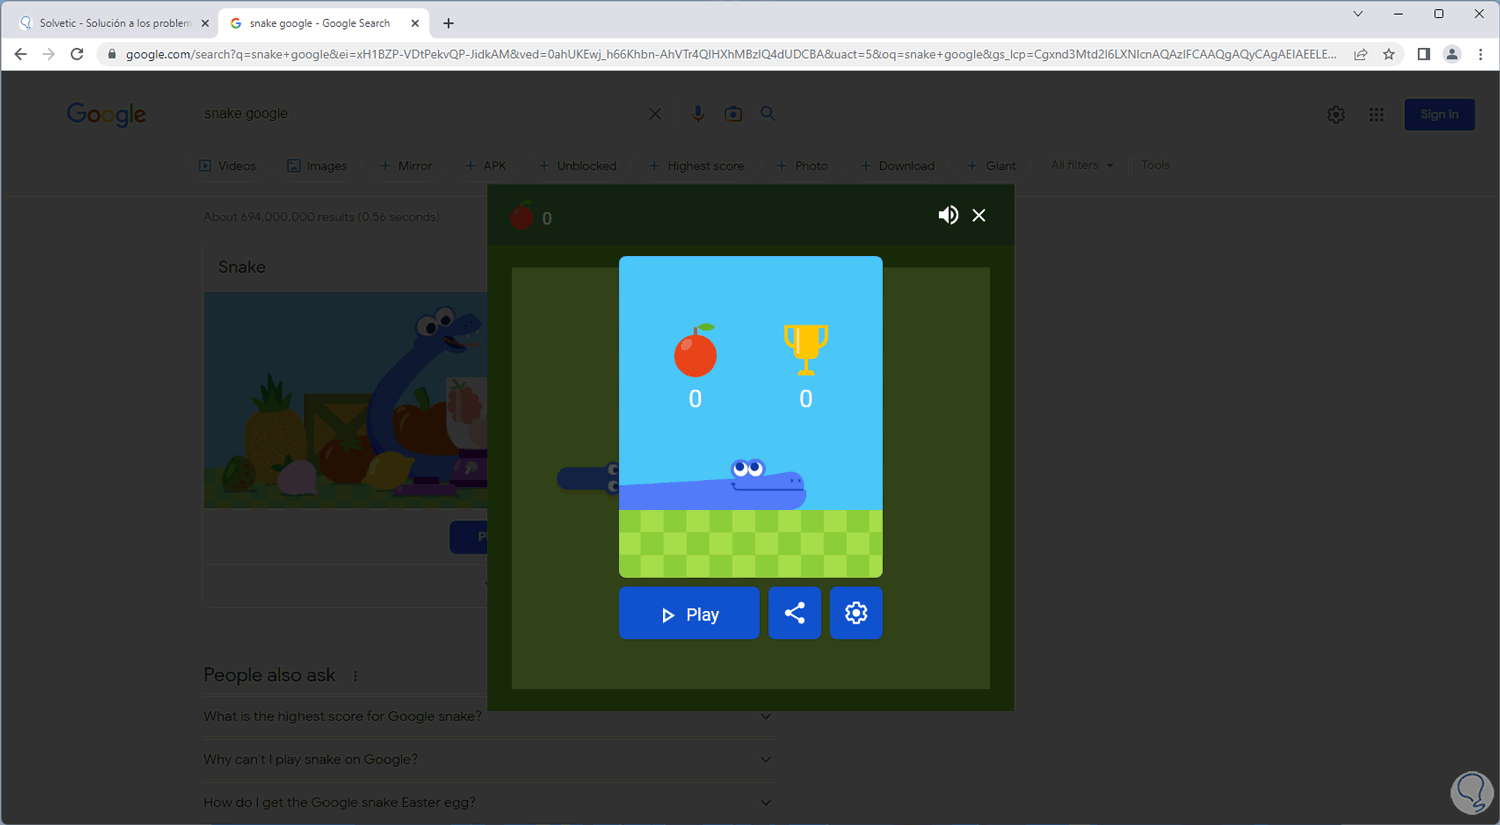Open the Chrome profile menu
The height and width of the screenshot is (825, 1500).
pos(1452,54)
